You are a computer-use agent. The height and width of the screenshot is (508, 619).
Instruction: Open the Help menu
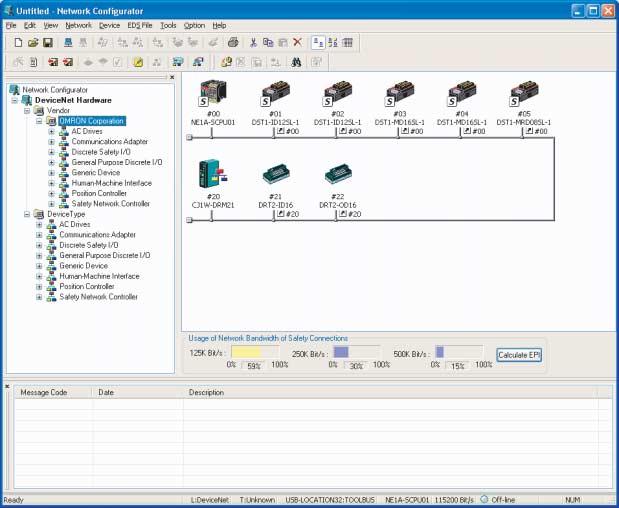pyautogui.click(x=219, y=25)
